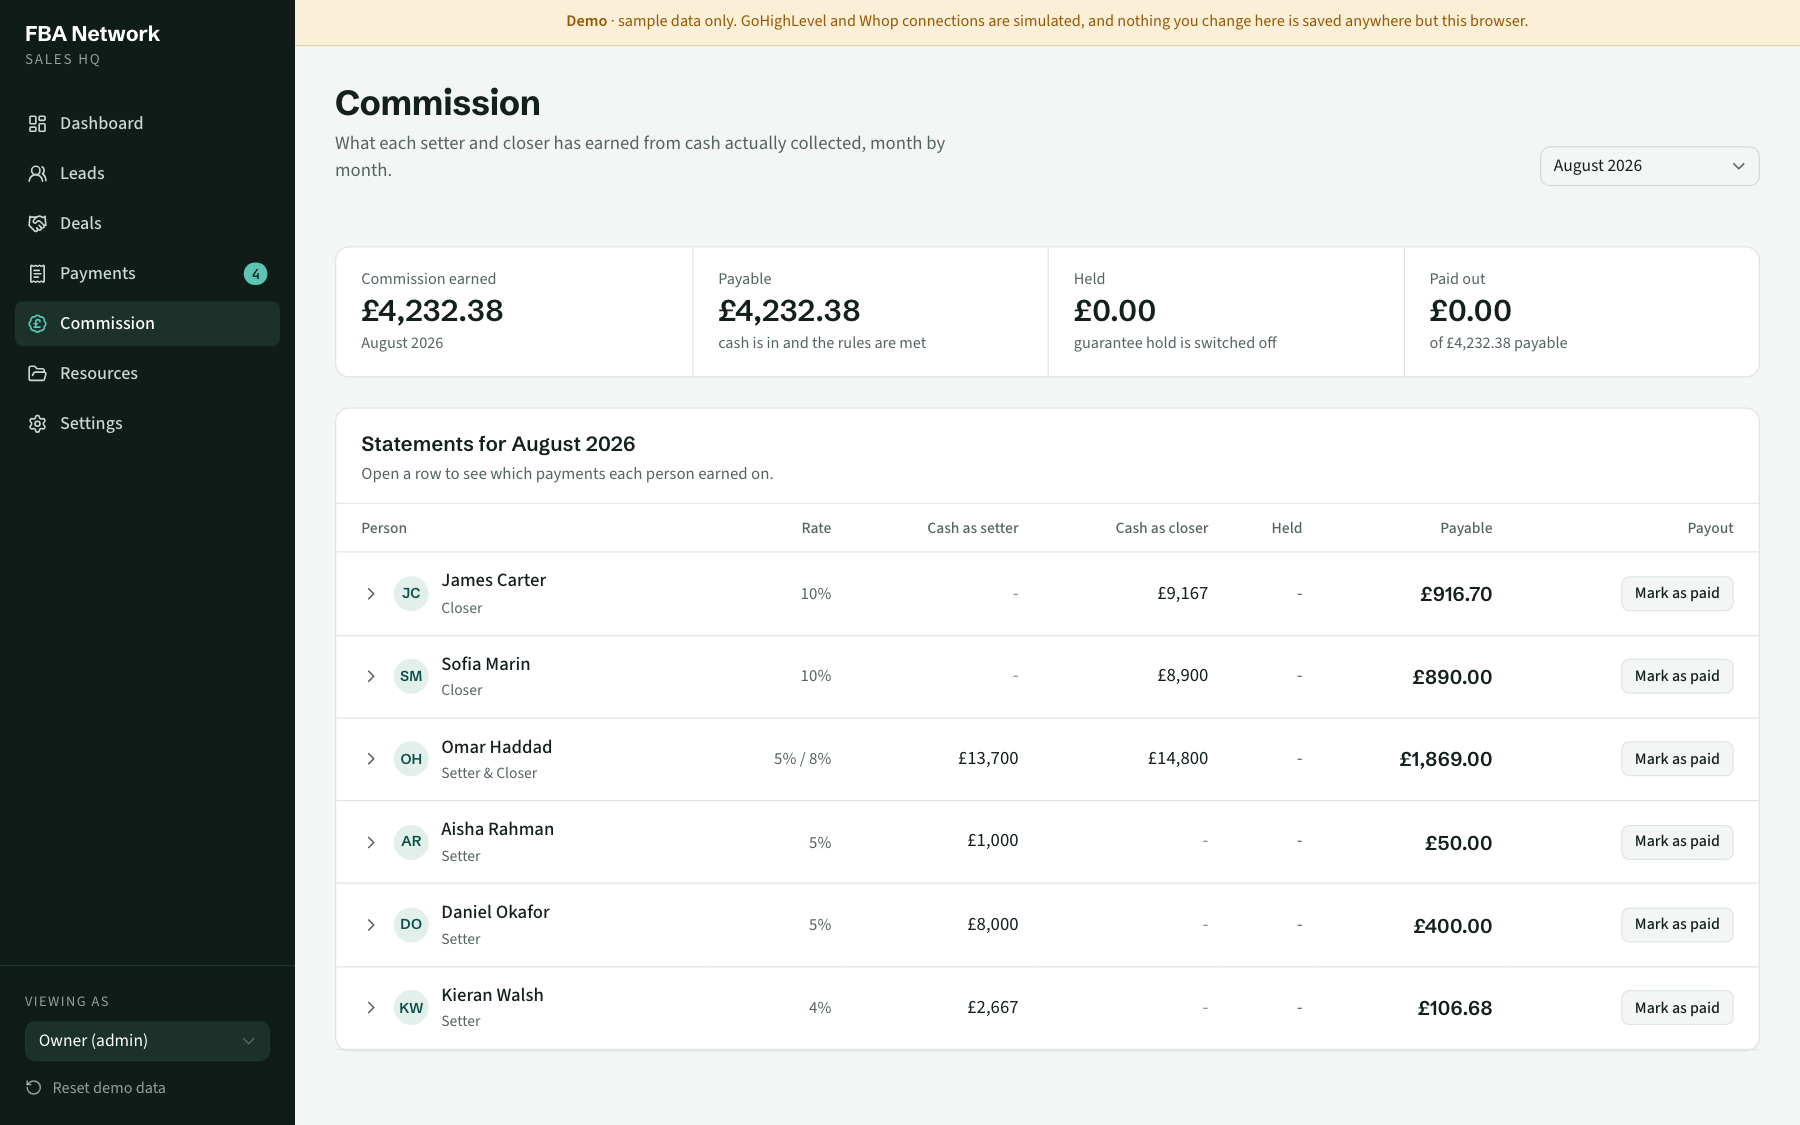
Task: Click Sofia Marin's SM avatar
Action: point(411,676)
